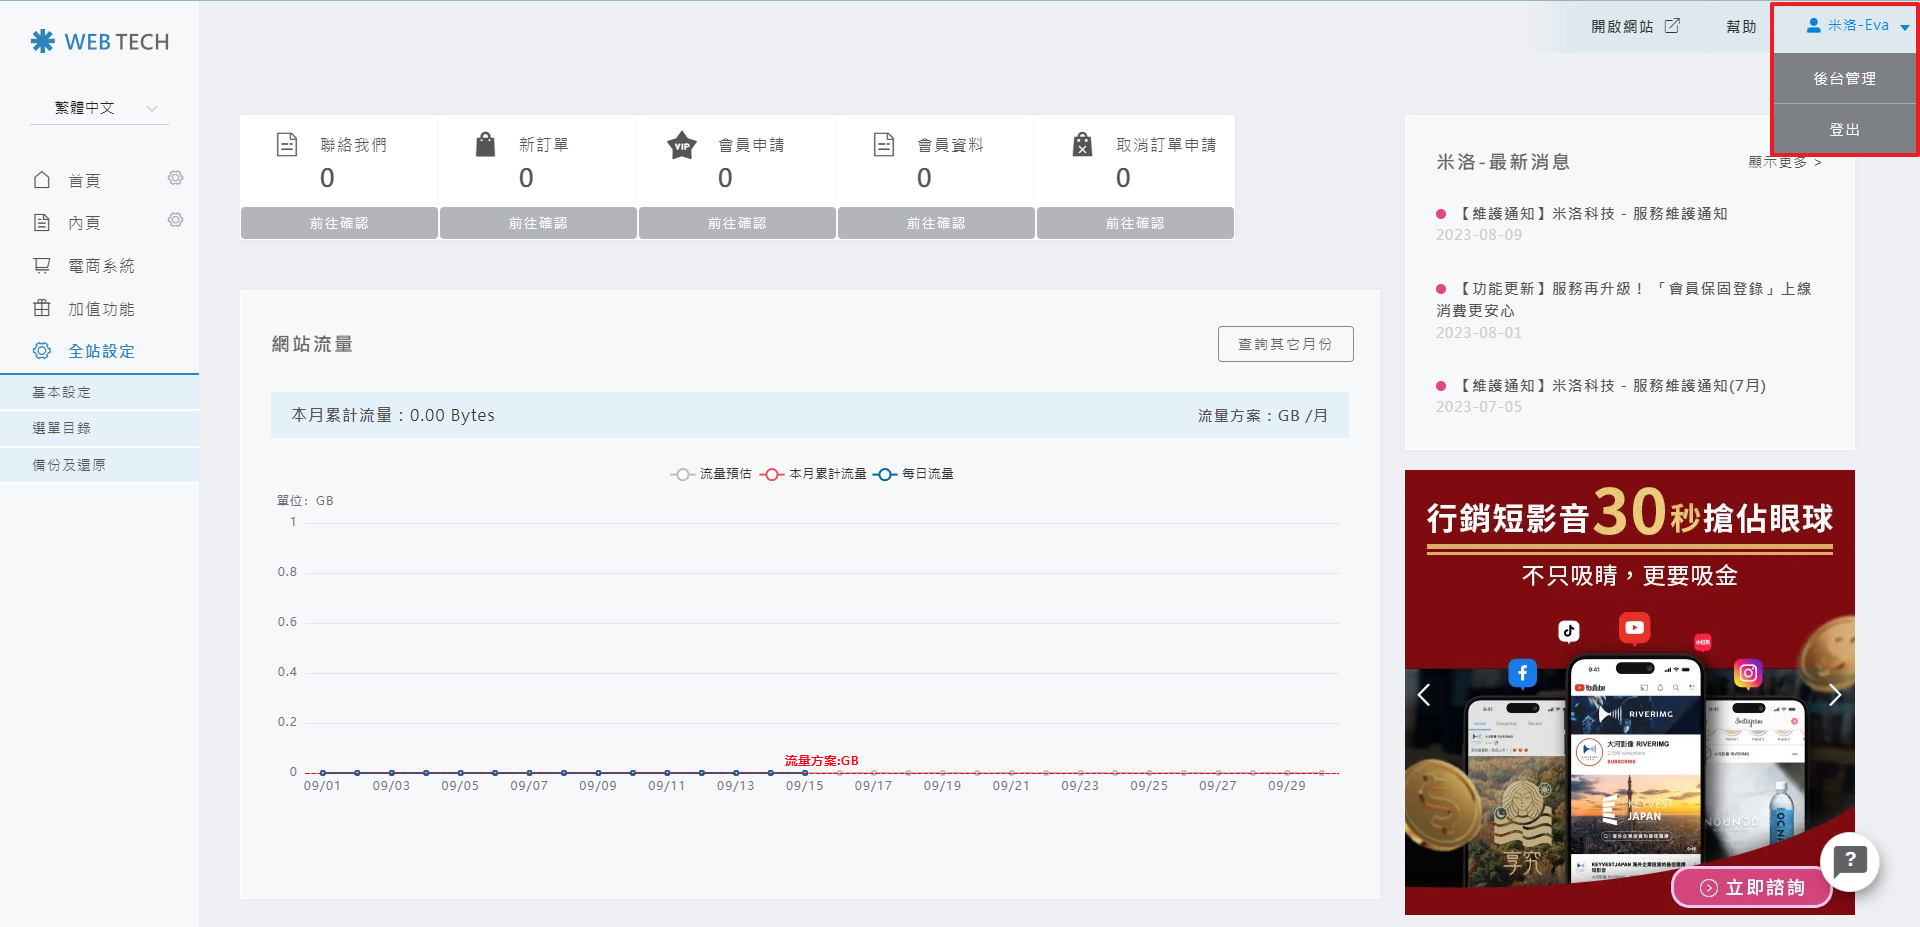Open 基本設定 in the sidebar

click(62, 392)
